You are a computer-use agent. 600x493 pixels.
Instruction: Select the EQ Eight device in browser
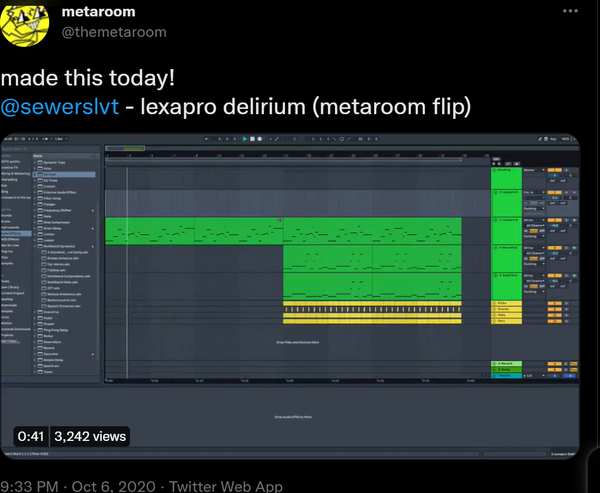(64, 174)
